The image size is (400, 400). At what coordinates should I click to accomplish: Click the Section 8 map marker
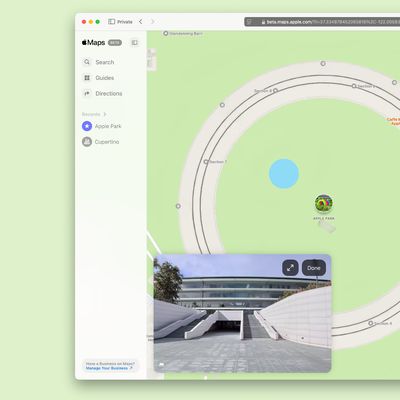coord(275,90)
